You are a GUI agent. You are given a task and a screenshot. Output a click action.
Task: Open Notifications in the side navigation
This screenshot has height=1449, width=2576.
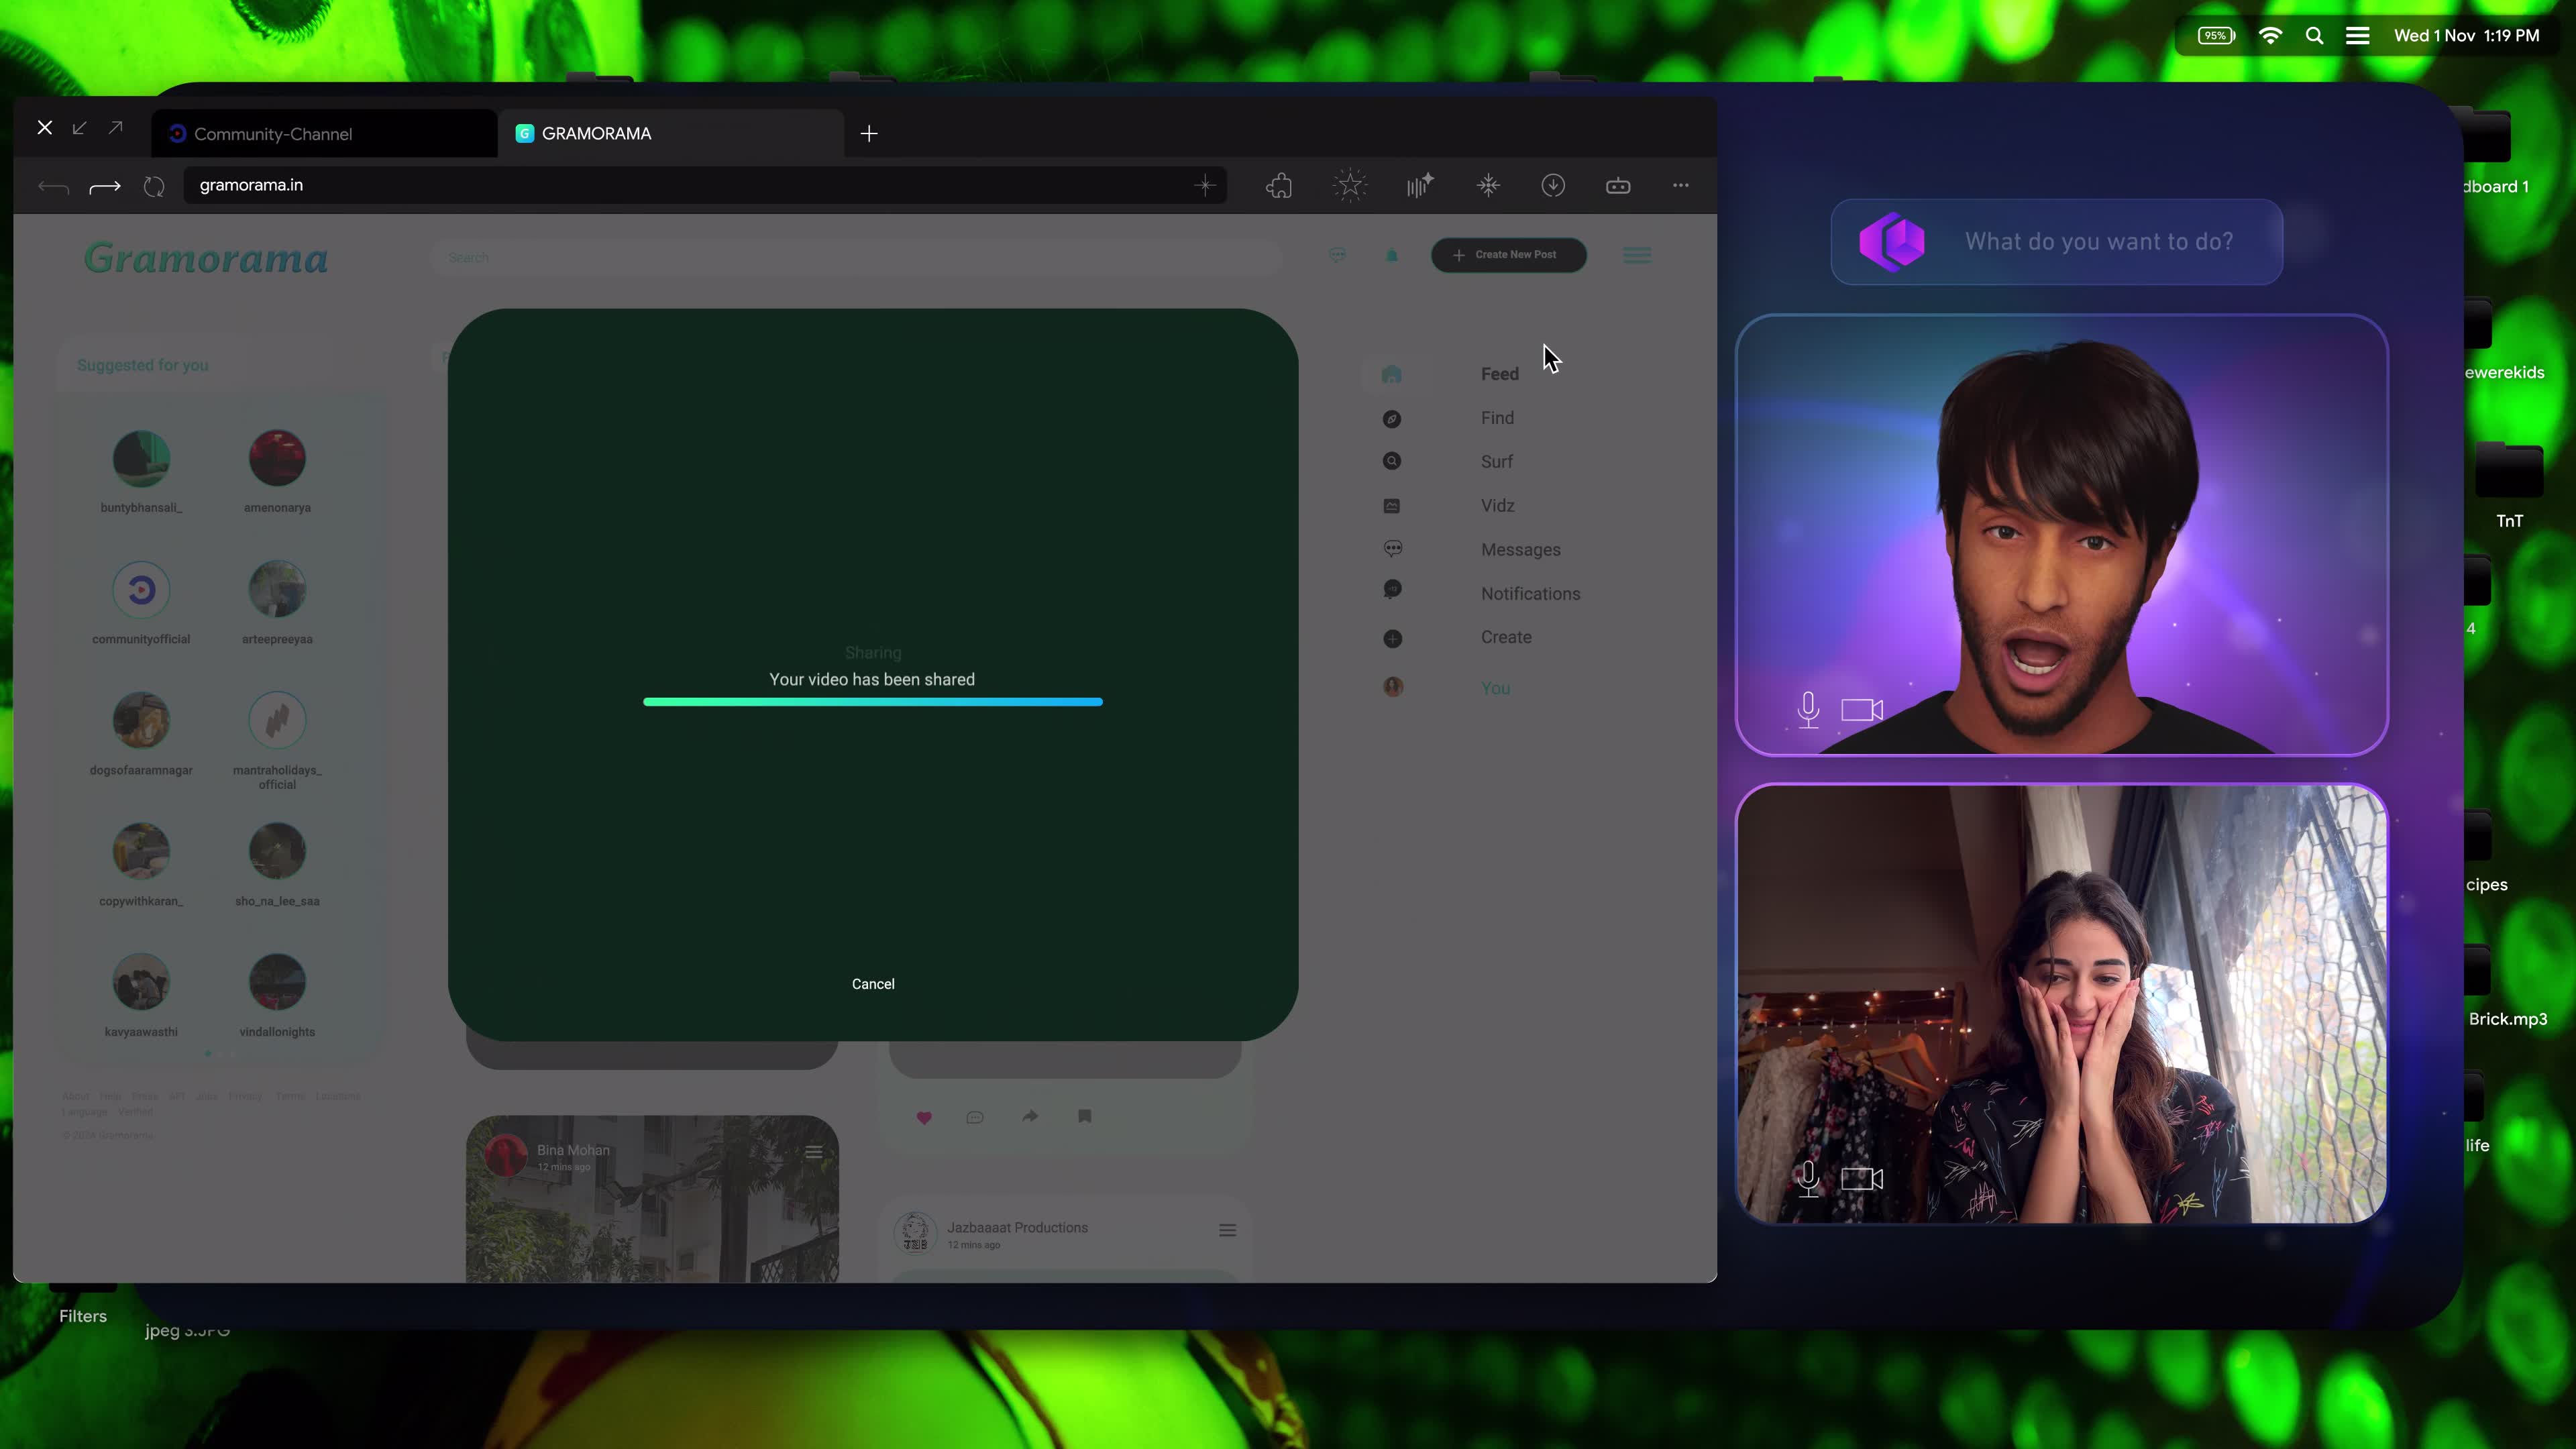pos(1530,594)
